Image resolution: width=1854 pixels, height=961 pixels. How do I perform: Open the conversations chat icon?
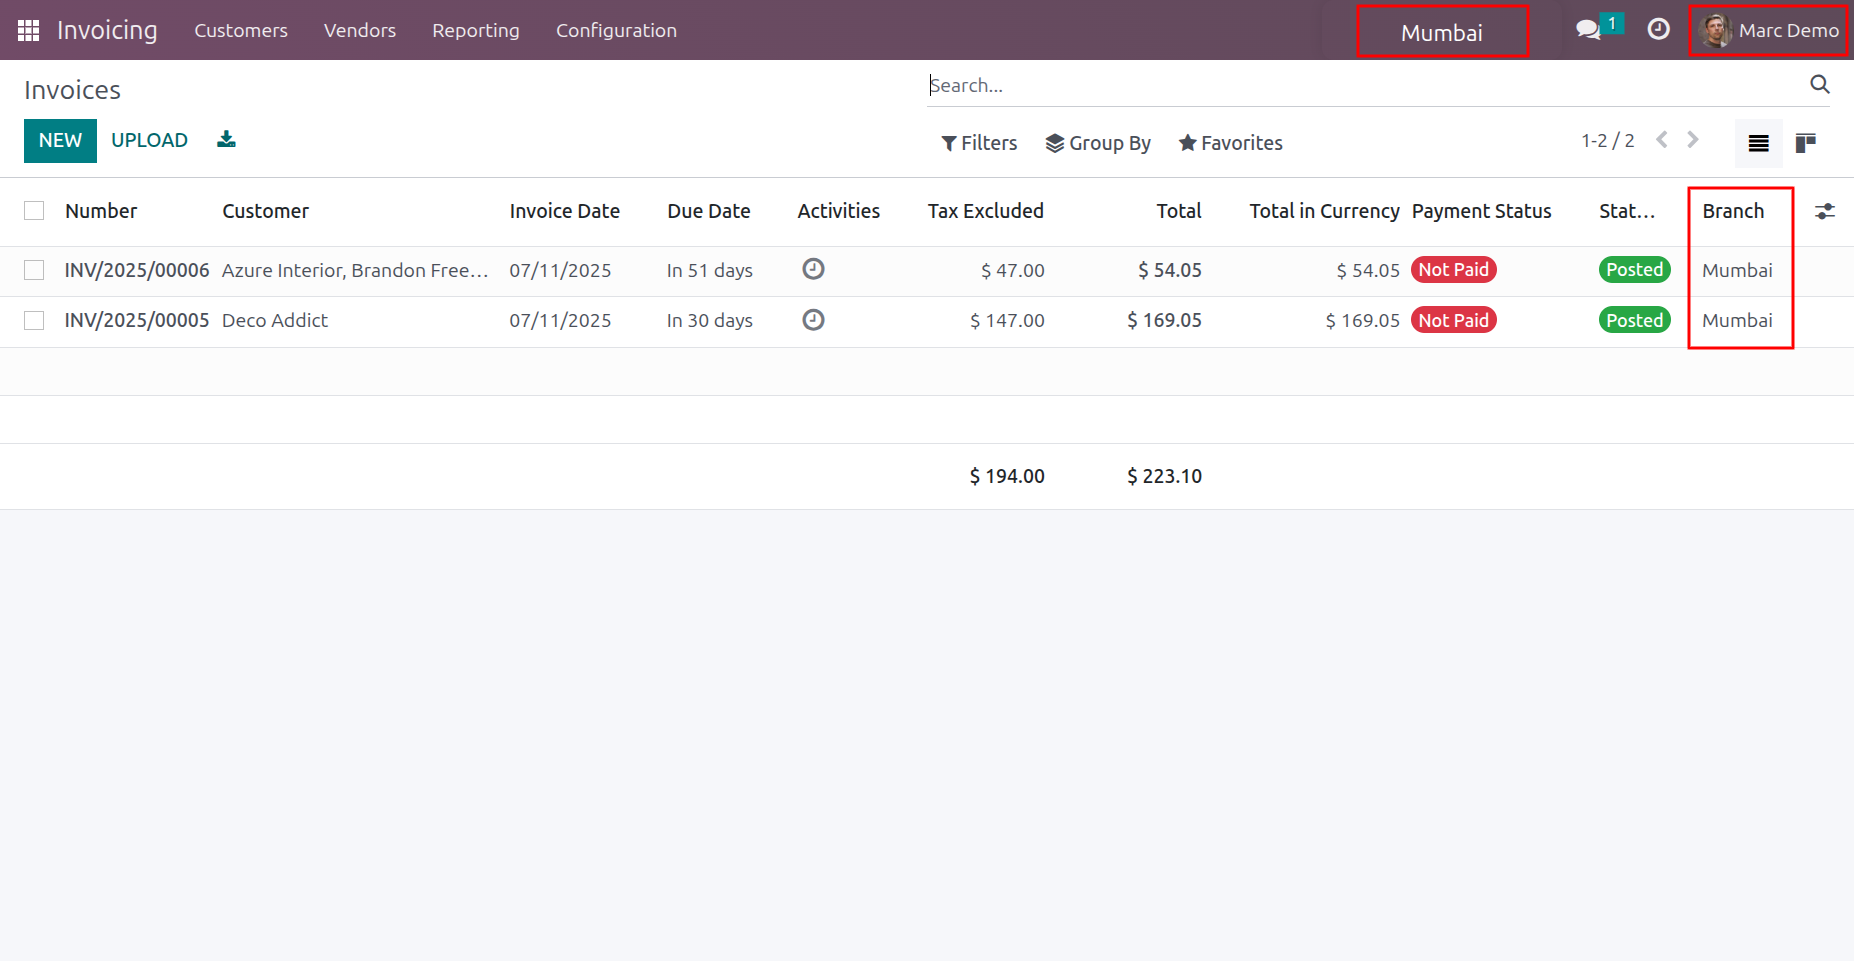[x=1588, y=30]
